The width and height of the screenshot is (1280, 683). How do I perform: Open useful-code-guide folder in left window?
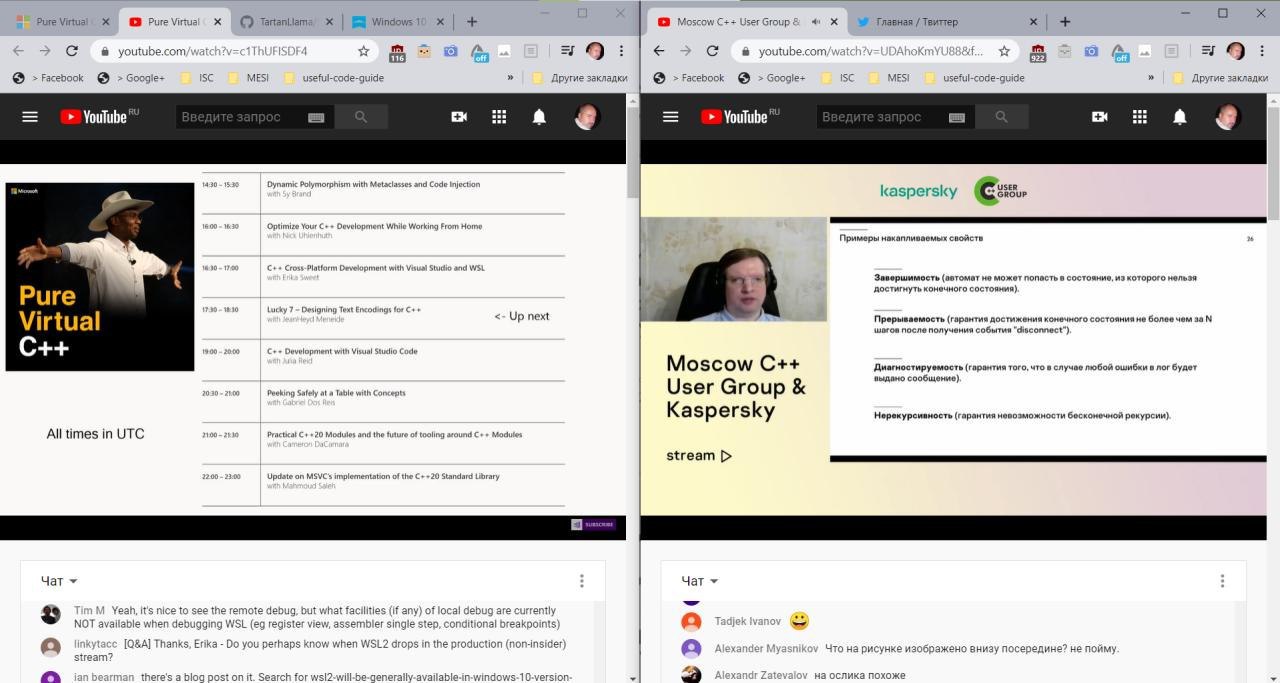pos(333,77)
